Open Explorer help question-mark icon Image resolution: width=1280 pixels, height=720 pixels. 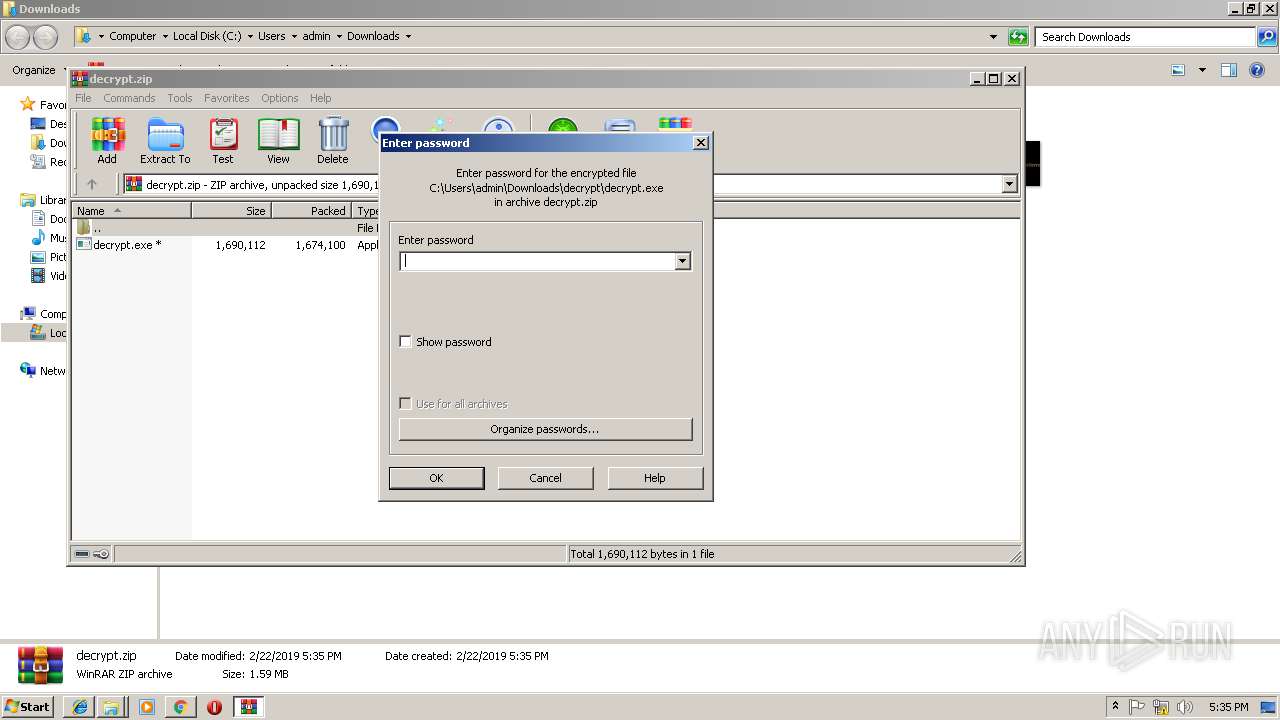[1257, 70]
